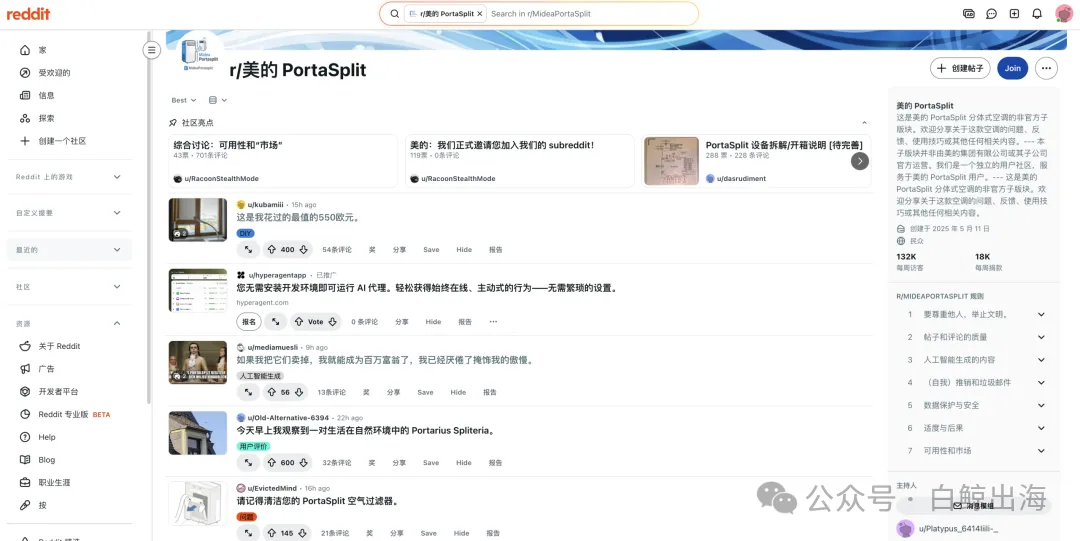1080x541 pixels.
Task: Expand the 550欧元 post preview icon
Action: tap(248, 249)
